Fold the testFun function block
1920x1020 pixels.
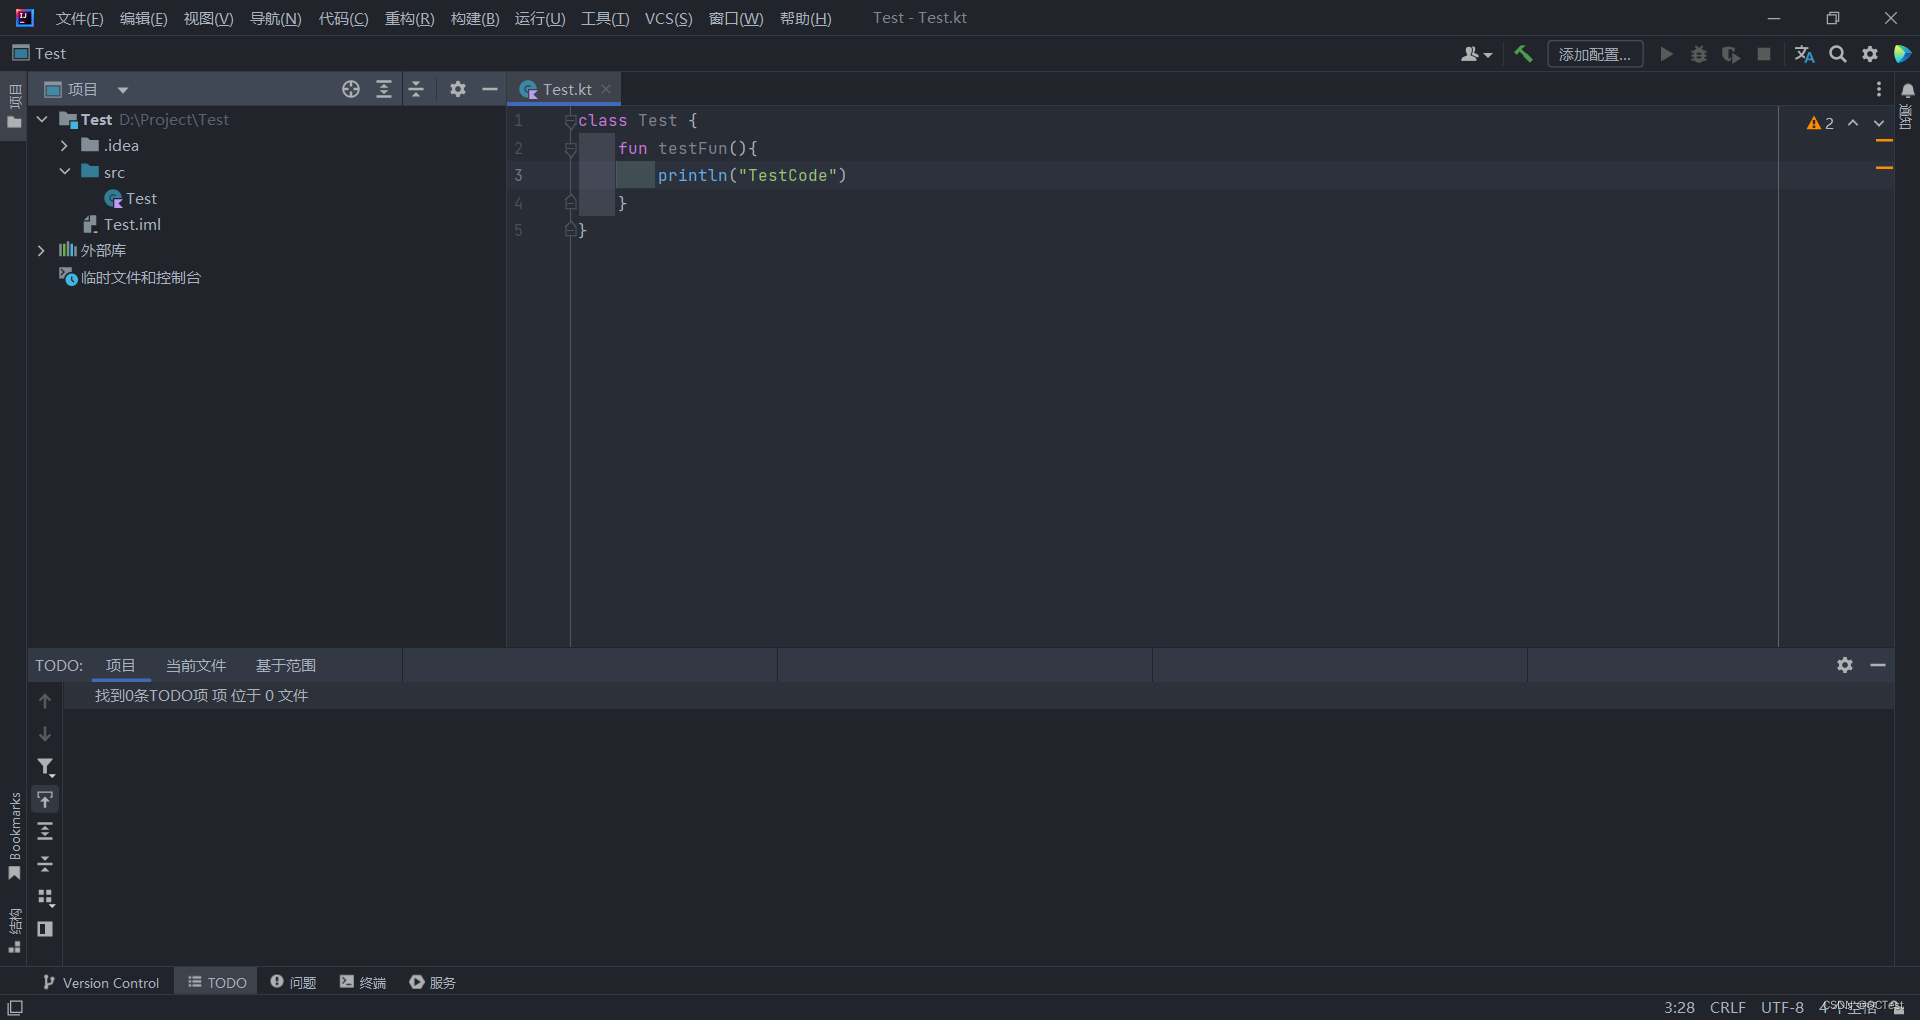click(570, 148)
